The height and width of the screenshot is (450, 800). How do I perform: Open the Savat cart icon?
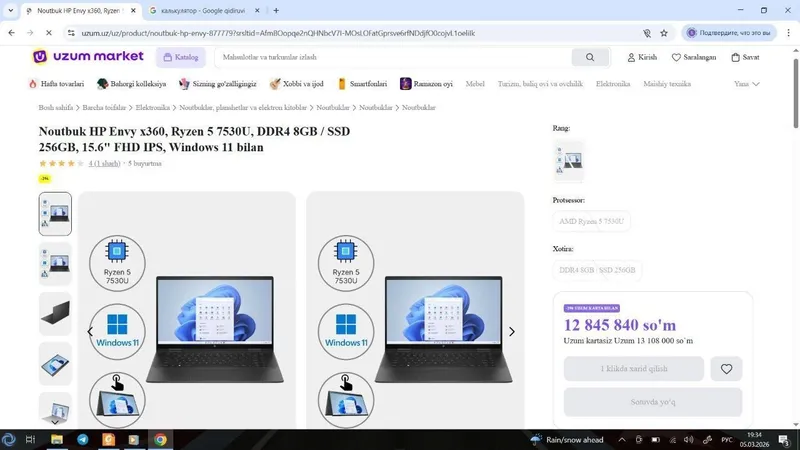coord(735,57)
